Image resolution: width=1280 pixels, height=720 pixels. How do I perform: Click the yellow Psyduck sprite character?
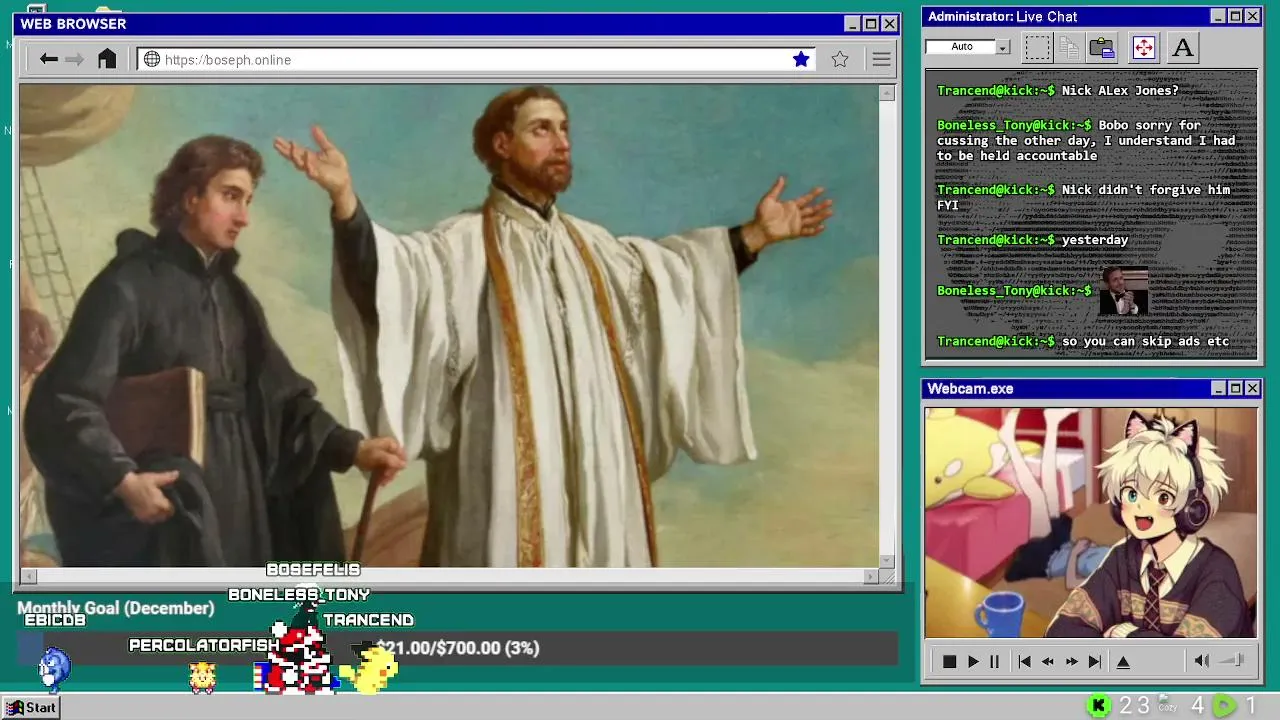[370, 668]
